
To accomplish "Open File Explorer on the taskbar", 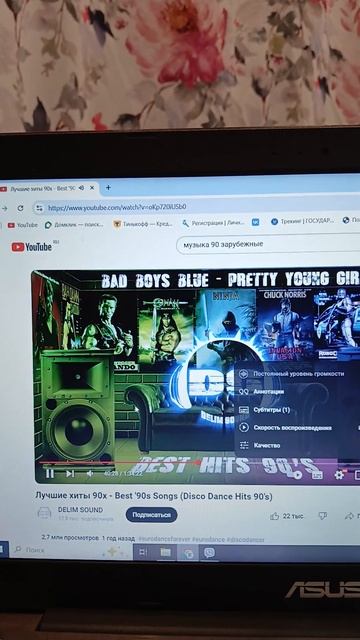I will [x=165, y=553].
